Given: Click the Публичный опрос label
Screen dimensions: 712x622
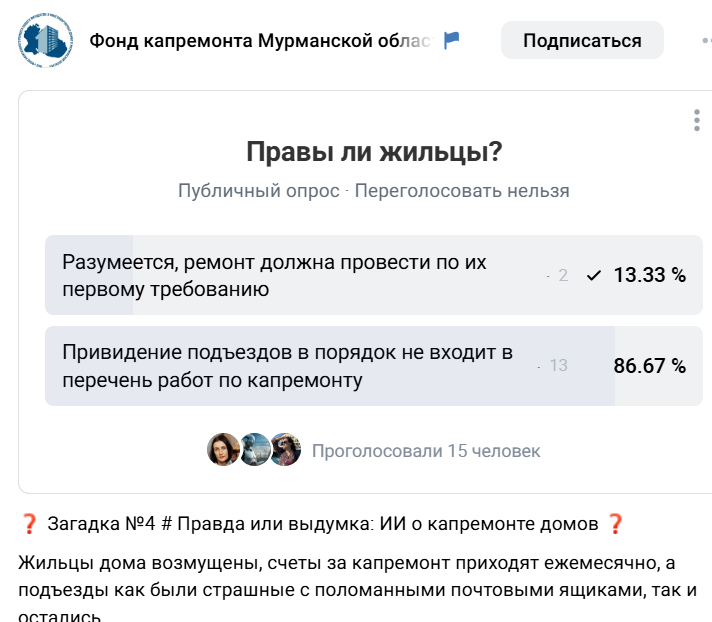Looking at the screenshot, I should point(258,191).
